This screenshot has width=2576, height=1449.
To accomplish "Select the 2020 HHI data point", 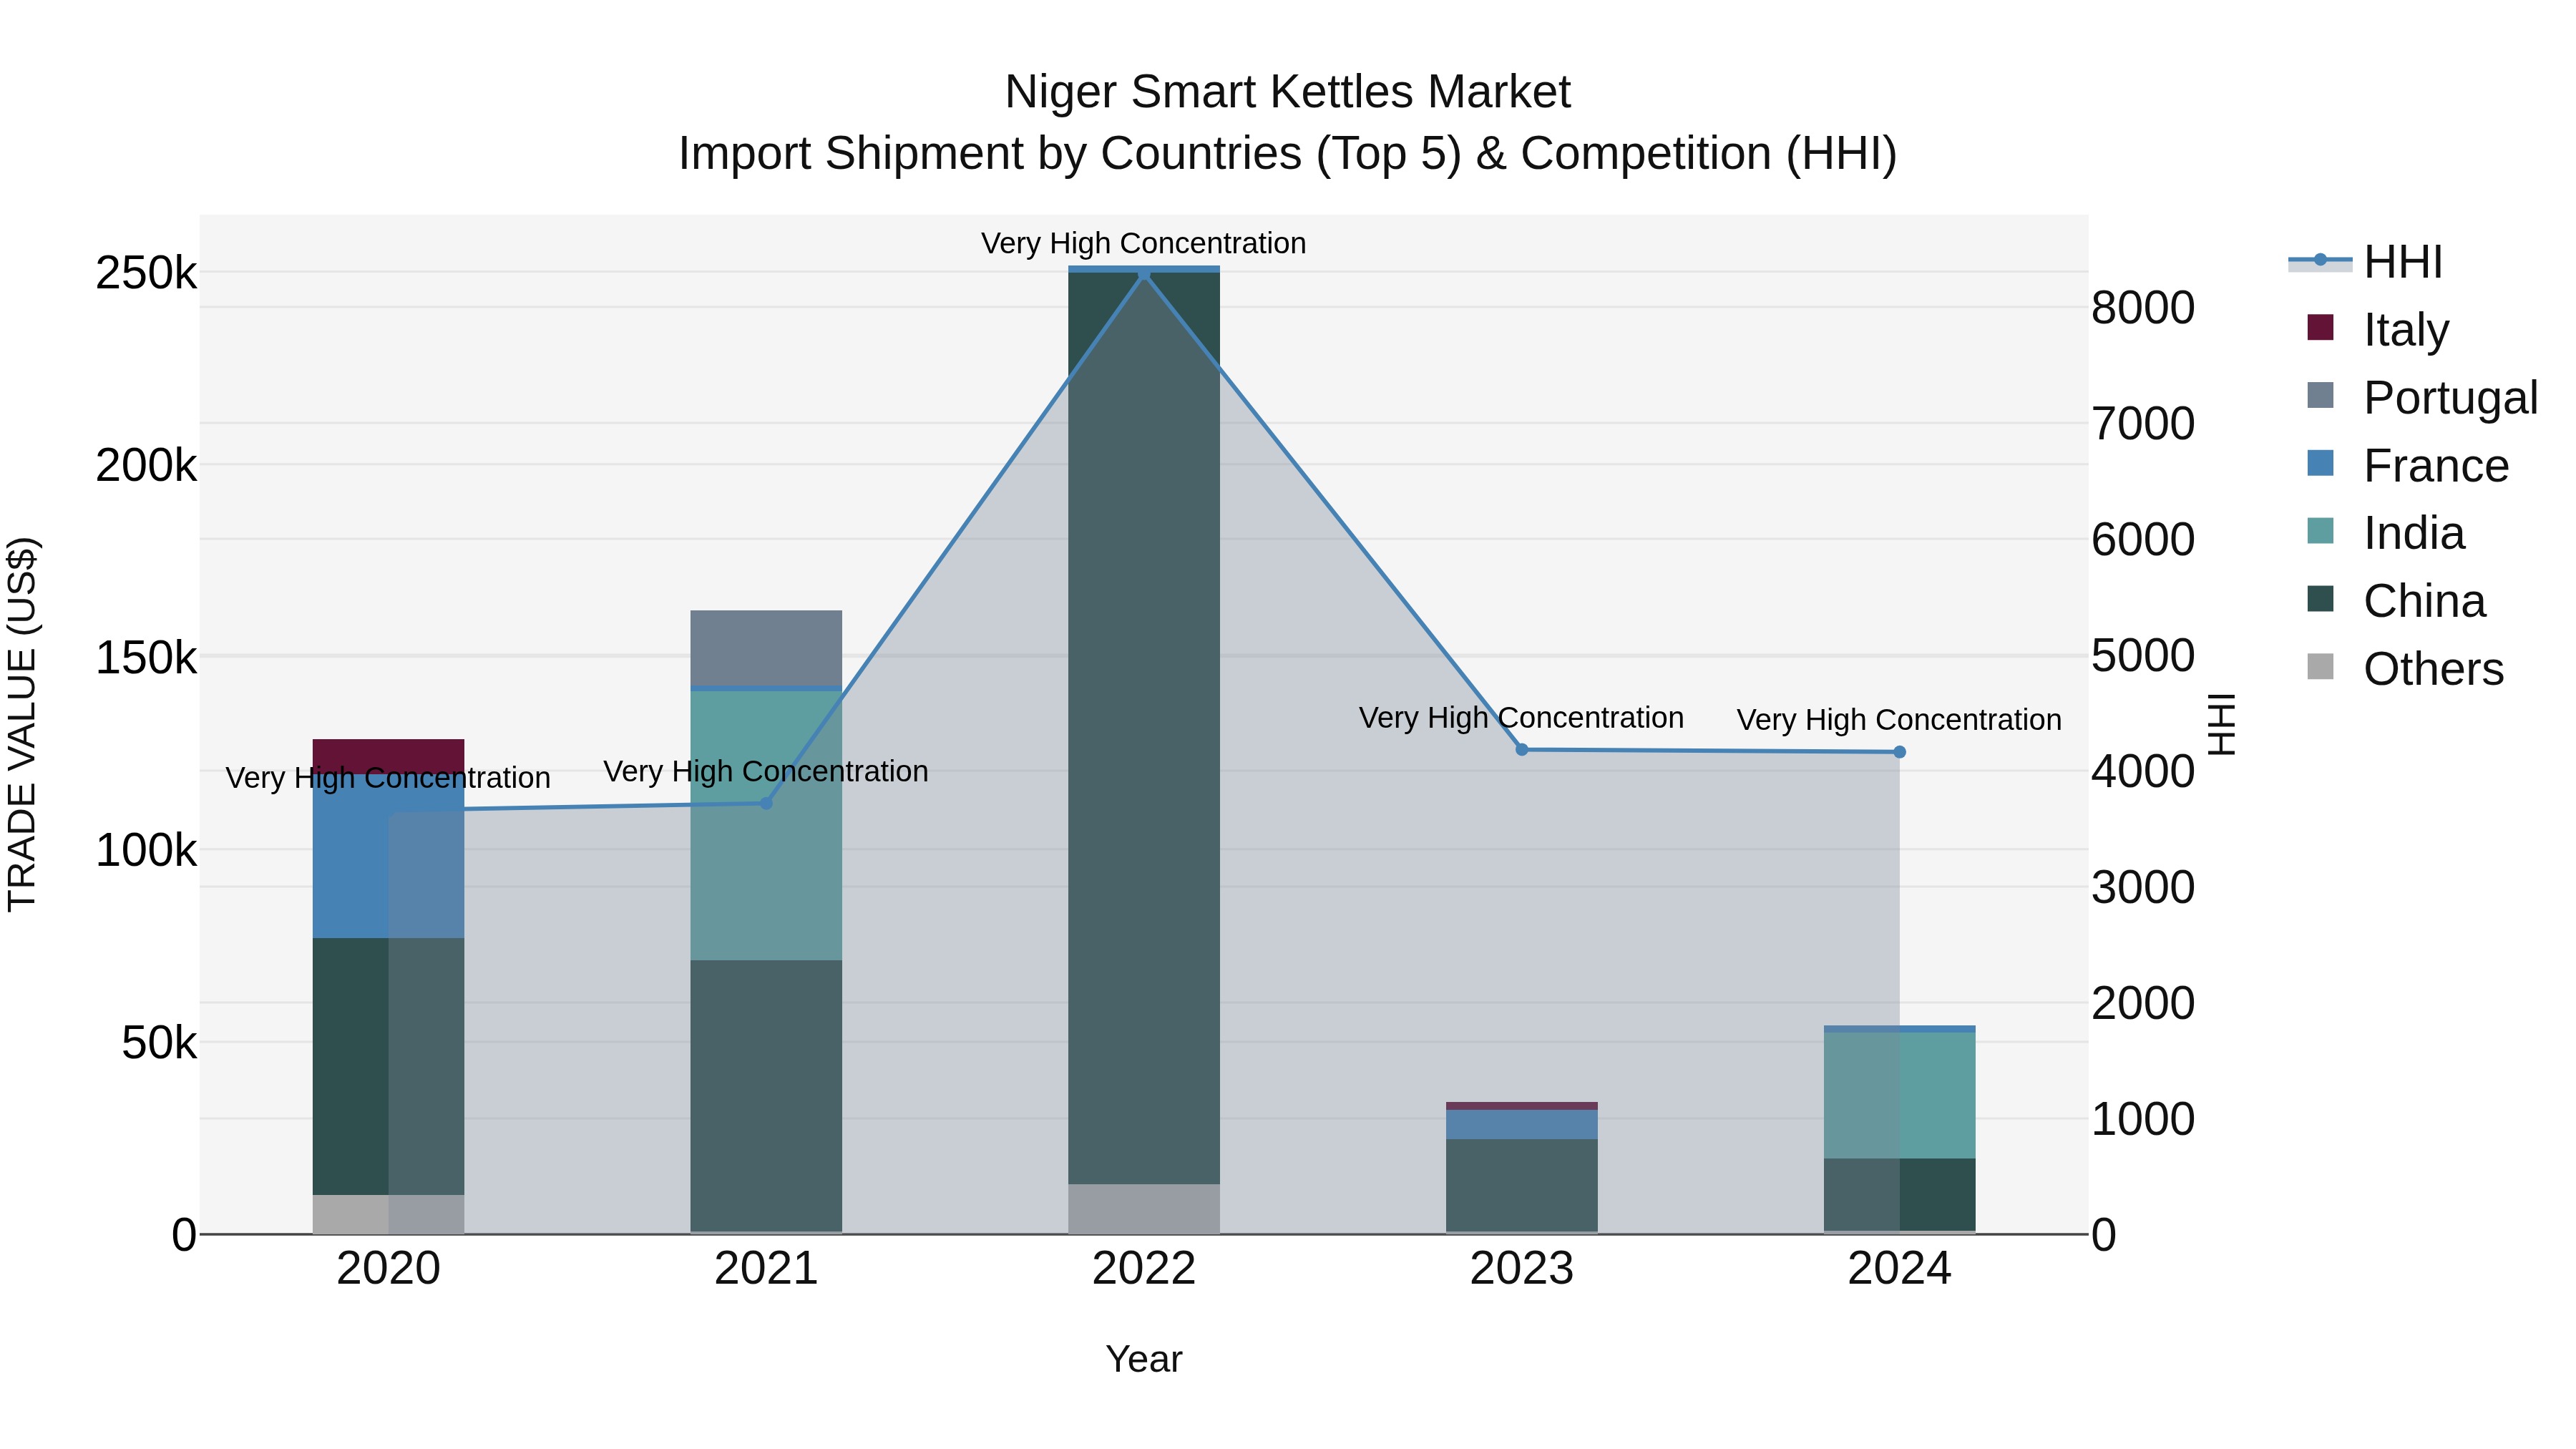I will tap(389, 810).
